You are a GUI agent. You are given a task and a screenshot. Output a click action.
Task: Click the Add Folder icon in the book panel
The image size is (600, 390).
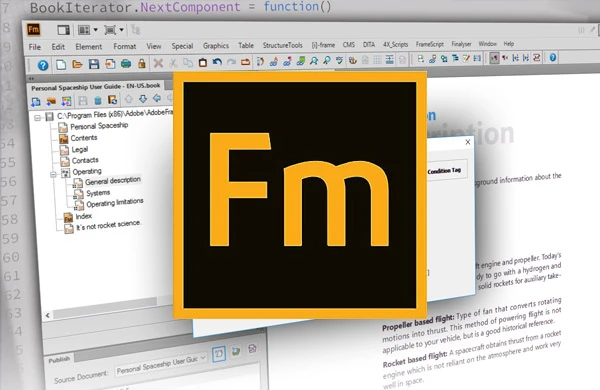coord(51,101)
